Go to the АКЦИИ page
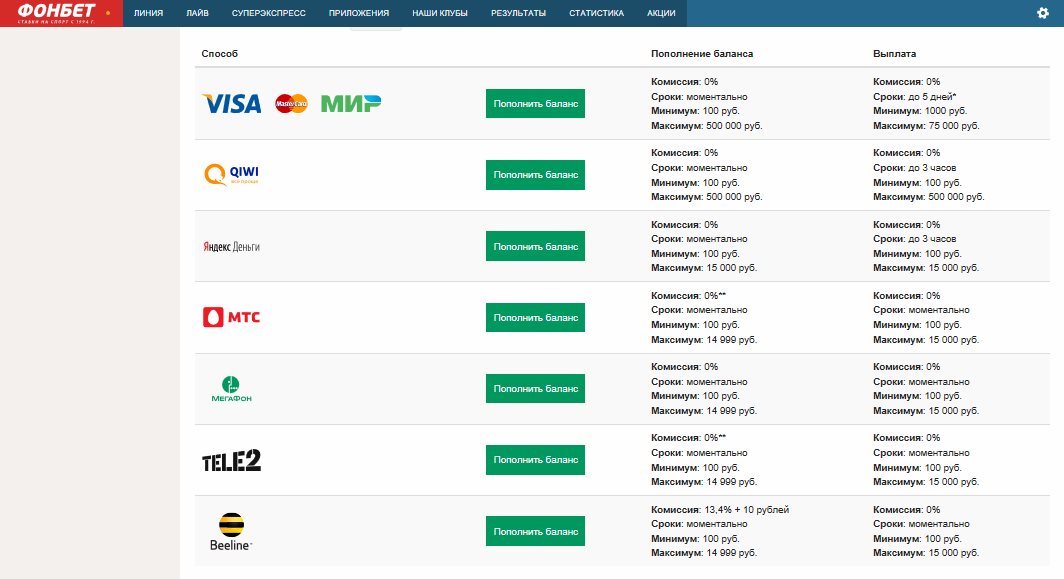This screenshot has height=579, width=1064. tap(661, 13)
